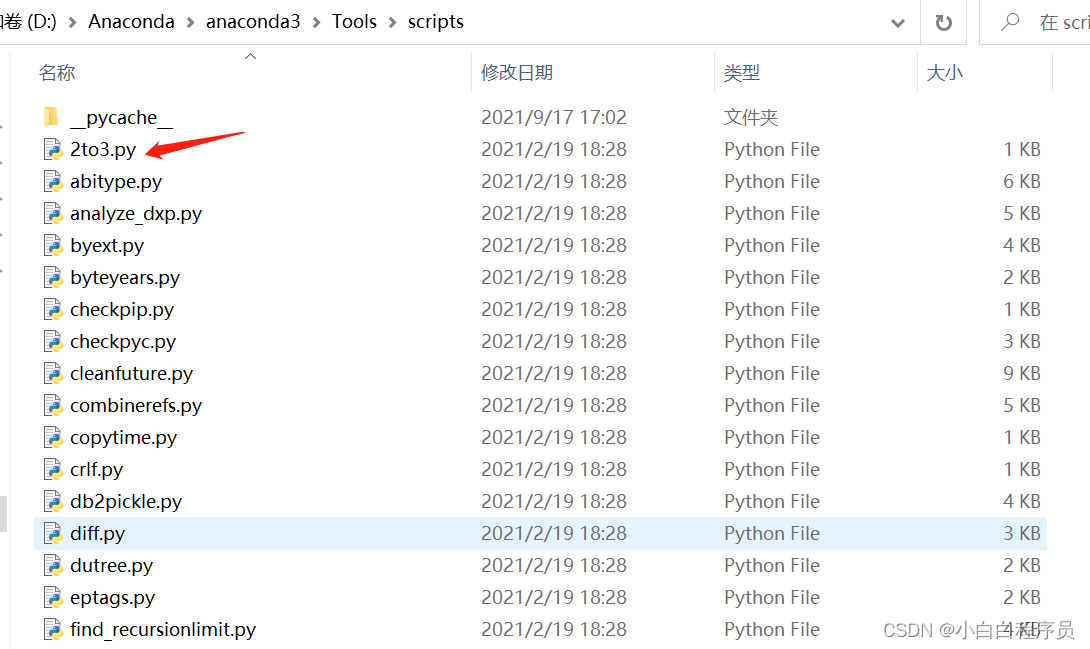Jump to anaconda3 in the path bar
The width and height of the screenshot is (1090, 649).
pos(253,21)
